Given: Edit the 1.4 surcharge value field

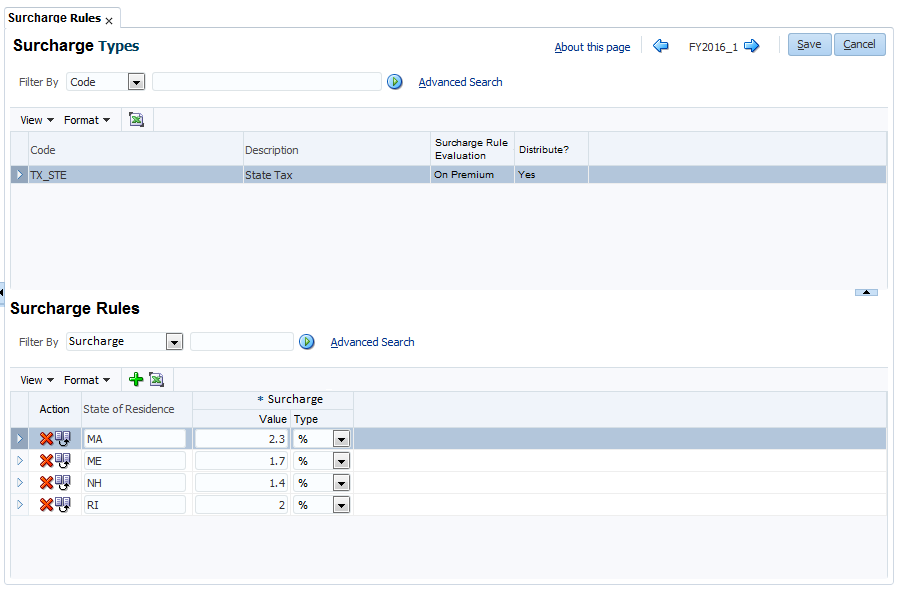Looking at the screenshot, I should (x=241, y=483).
